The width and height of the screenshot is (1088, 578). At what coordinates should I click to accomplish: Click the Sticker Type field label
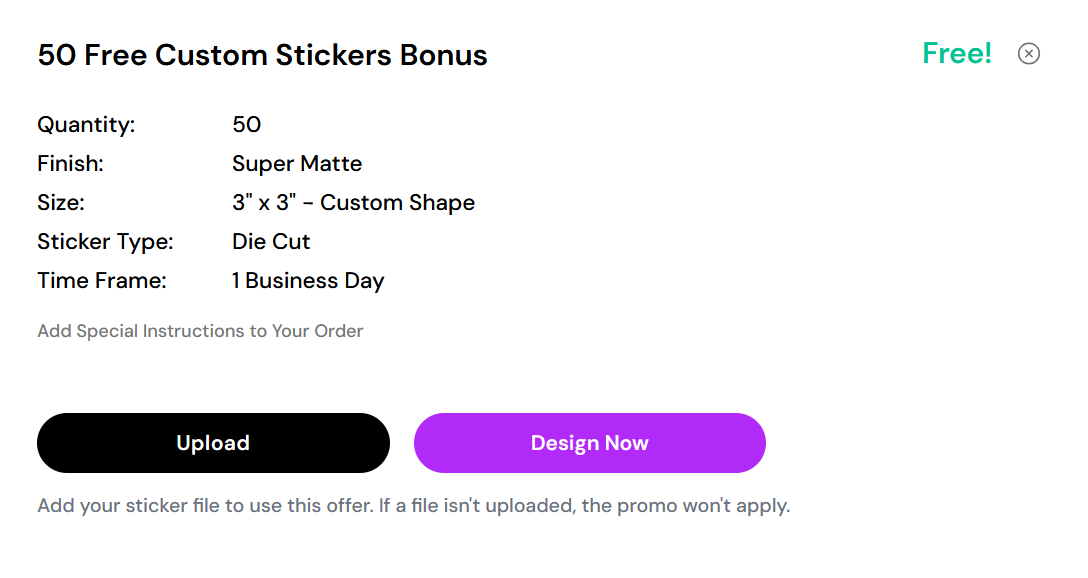coord(105,242)
